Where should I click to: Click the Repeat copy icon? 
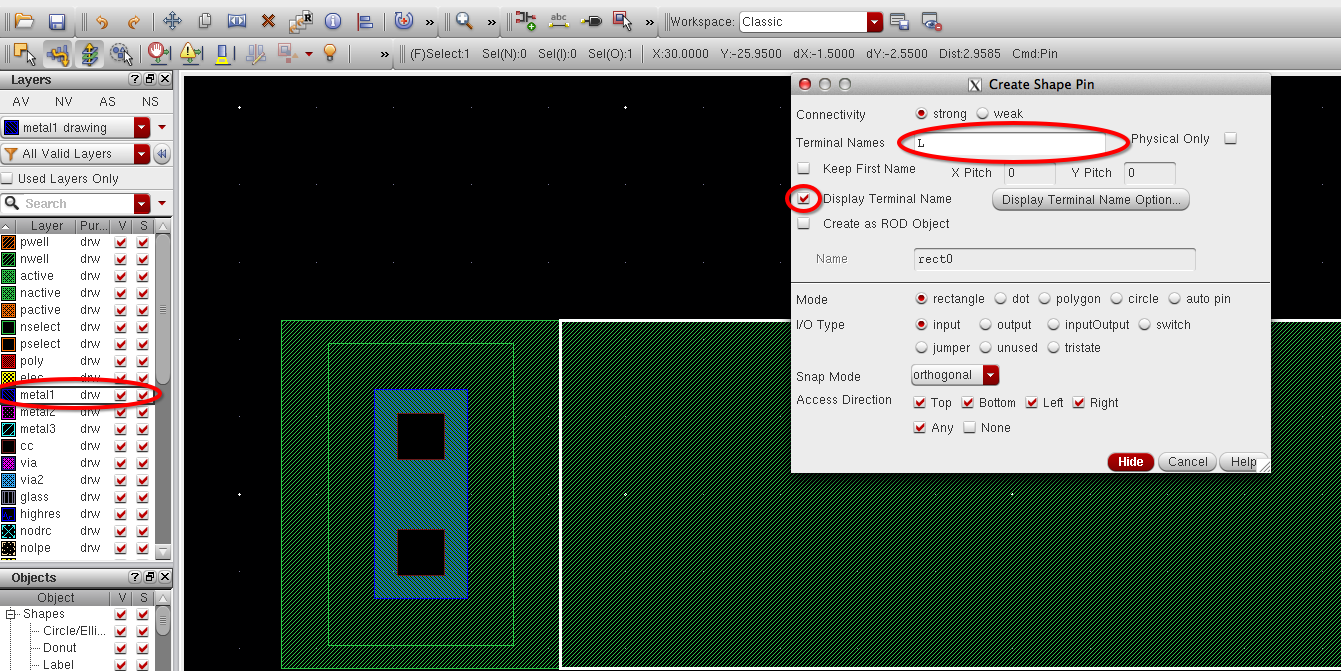coord(300,21)
